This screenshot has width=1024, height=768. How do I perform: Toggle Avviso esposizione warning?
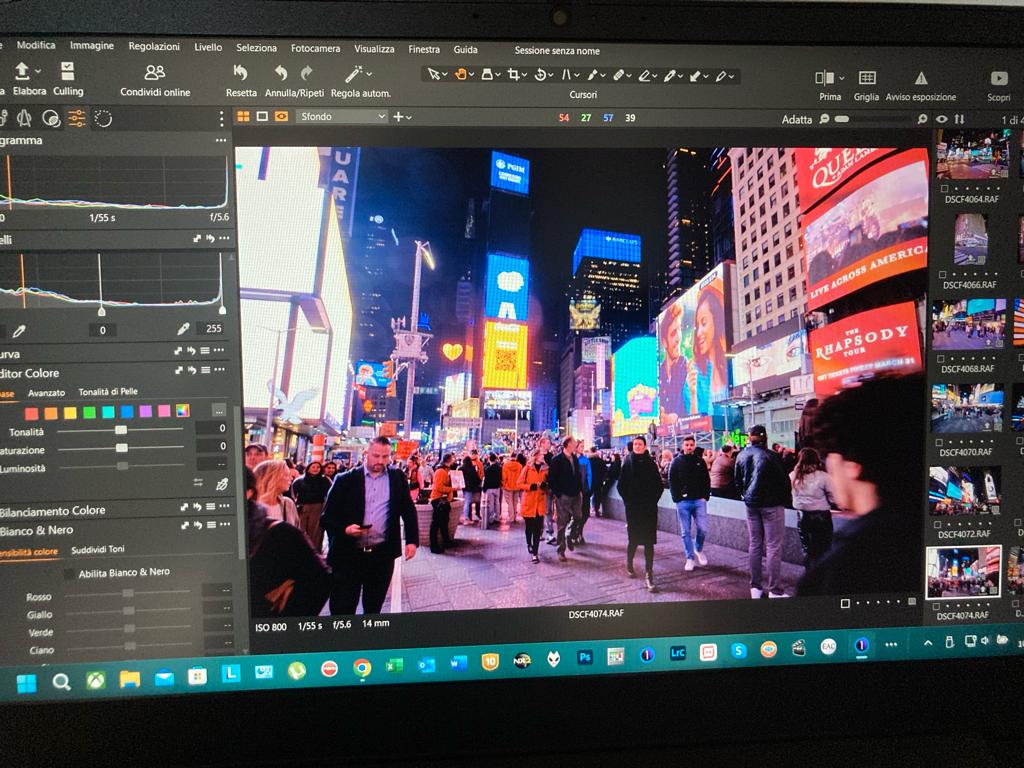921,78
